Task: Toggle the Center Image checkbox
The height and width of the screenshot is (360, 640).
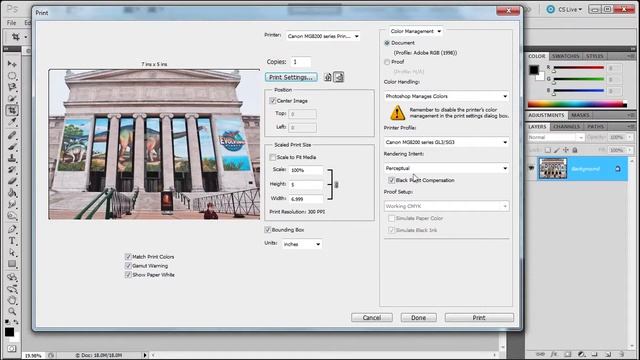Action: (273, 101)
